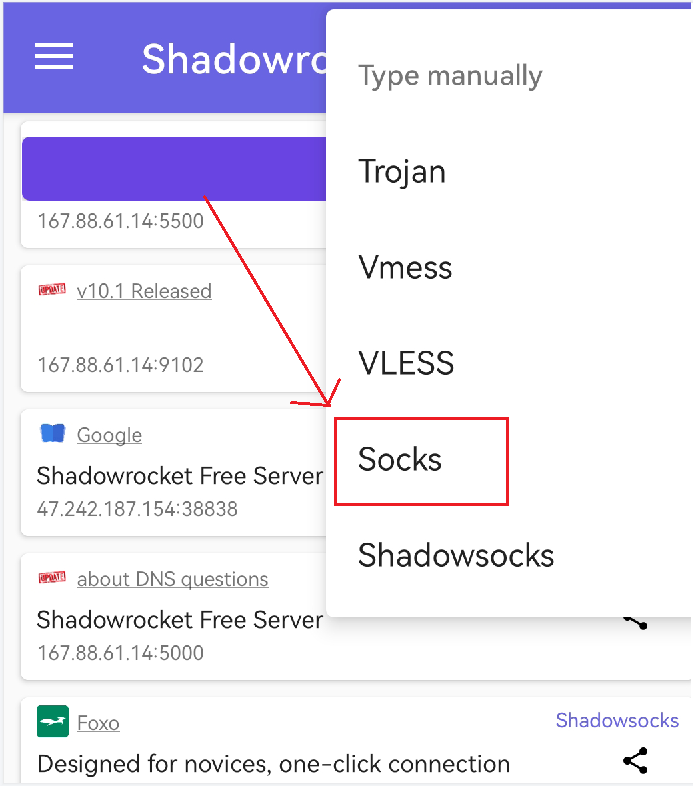Select the purple highlighted server bar
693x786 pixels.
[x=174, y=169]
